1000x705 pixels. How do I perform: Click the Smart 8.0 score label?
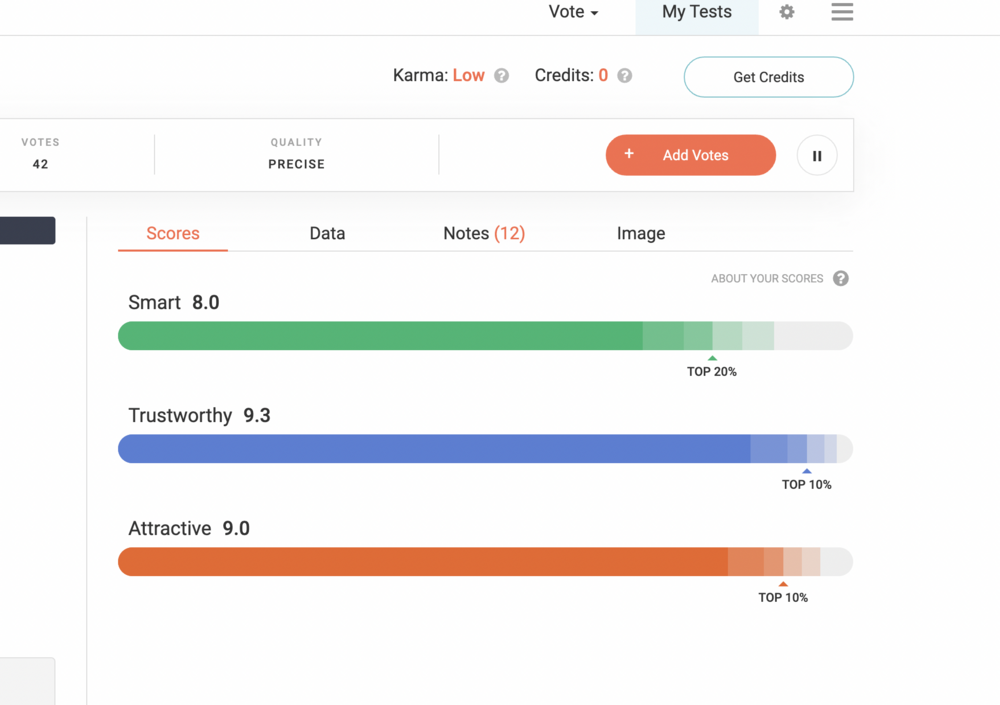point(173,302)
